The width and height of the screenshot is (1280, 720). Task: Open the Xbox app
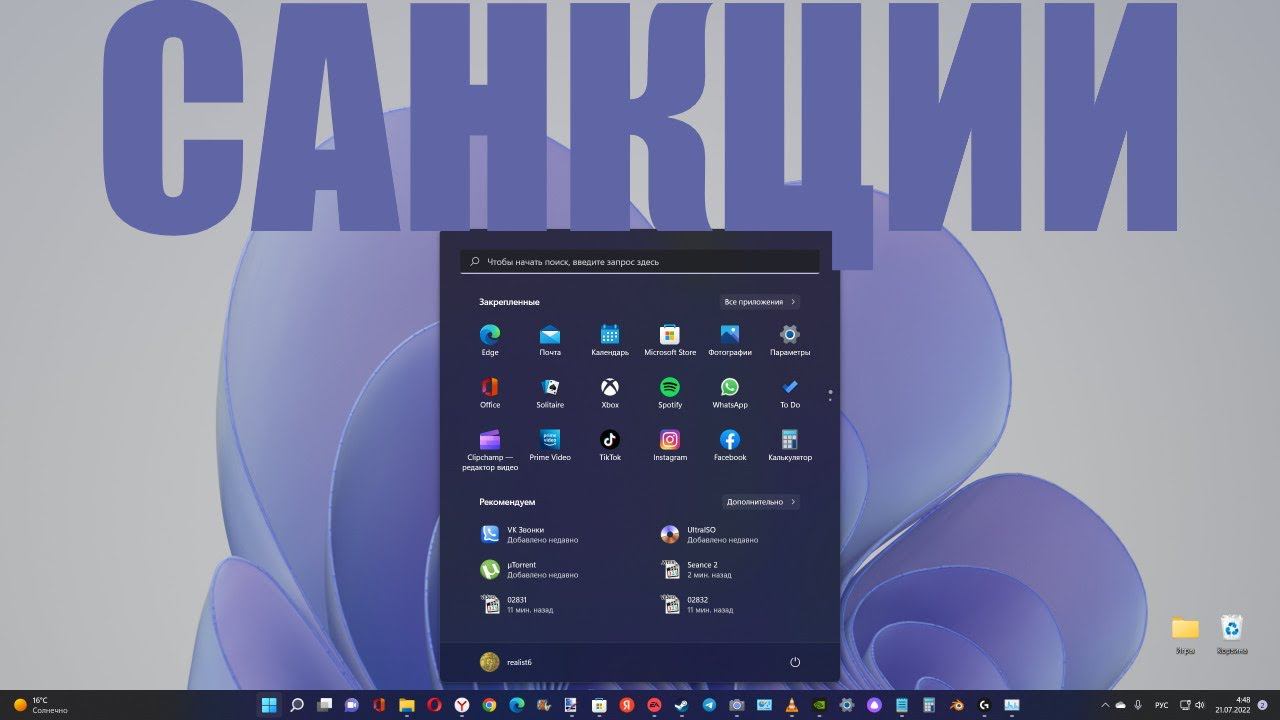610,392
